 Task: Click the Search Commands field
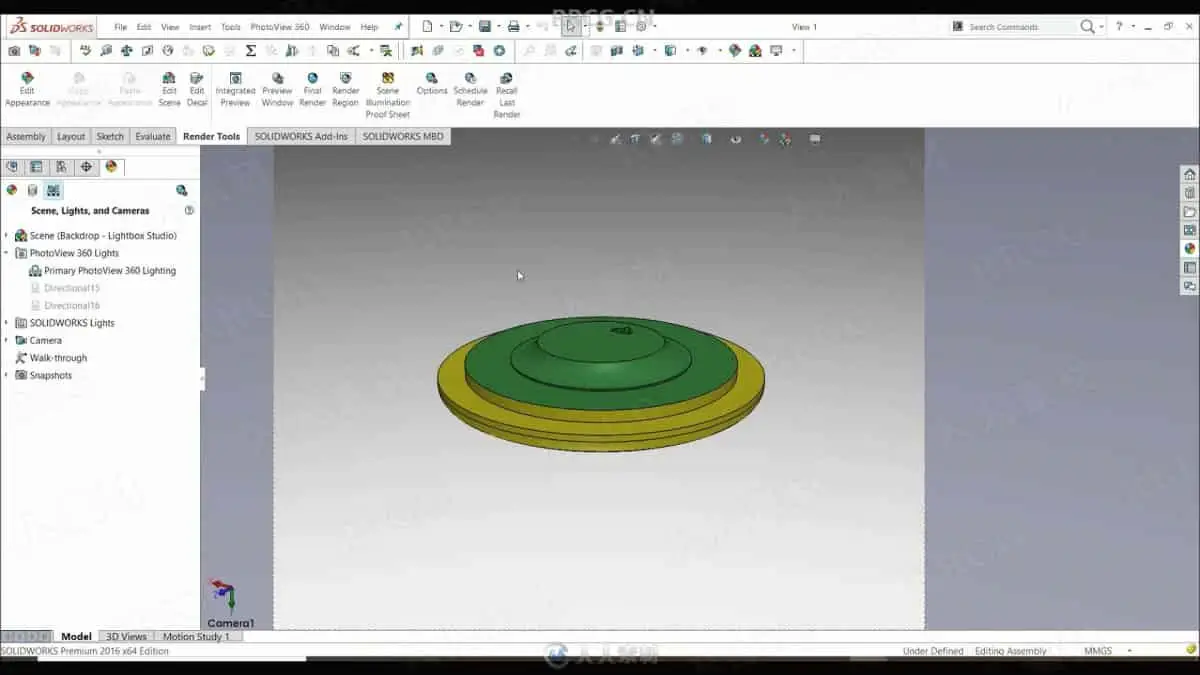[x=1022, y=27]
